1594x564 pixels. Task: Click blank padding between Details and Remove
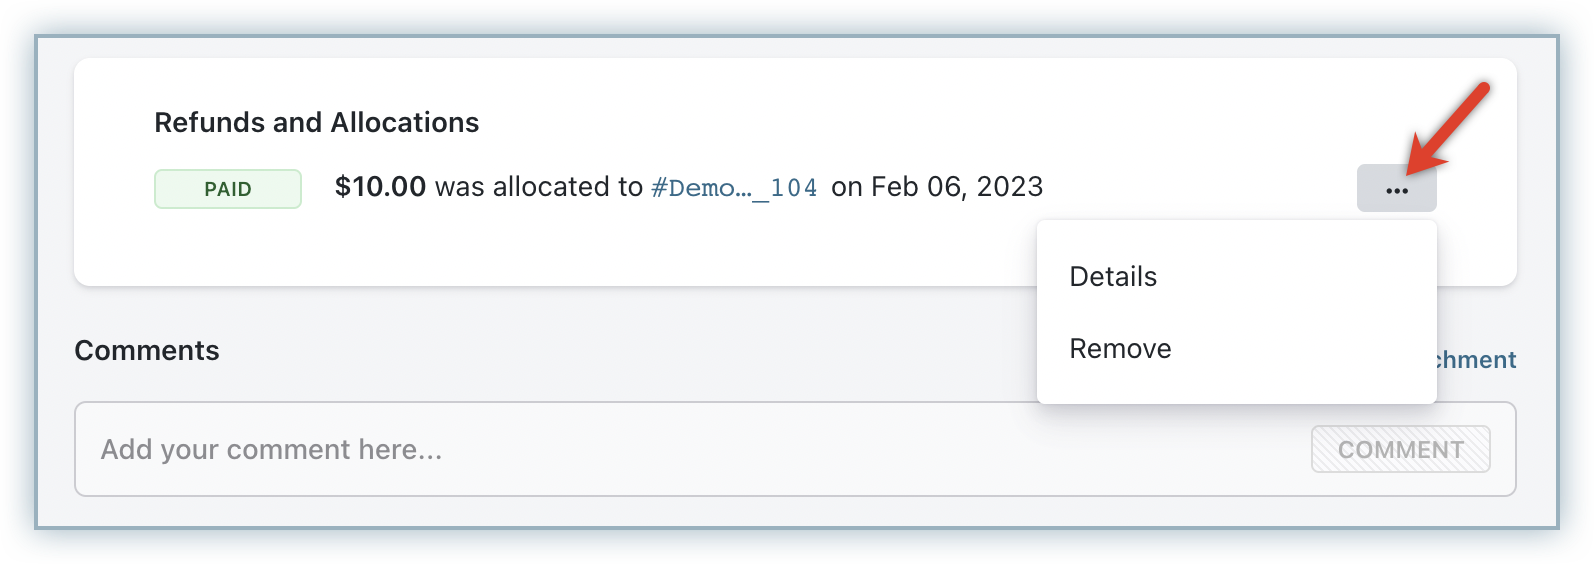[x=1236, y=313]
